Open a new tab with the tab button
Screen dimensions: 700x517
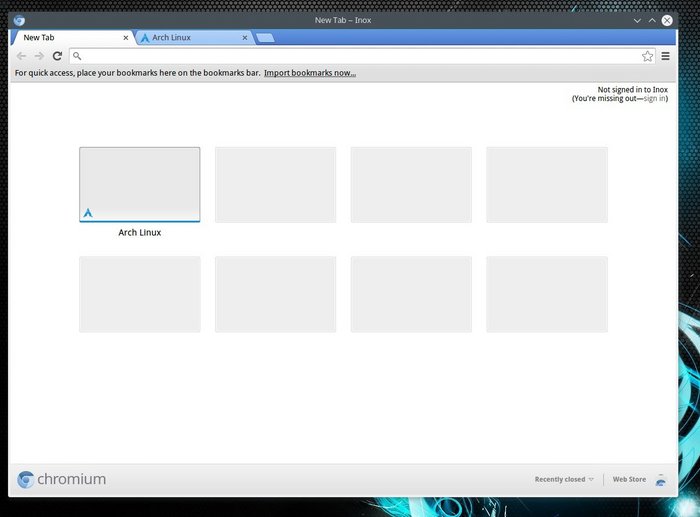click(266, 38)
